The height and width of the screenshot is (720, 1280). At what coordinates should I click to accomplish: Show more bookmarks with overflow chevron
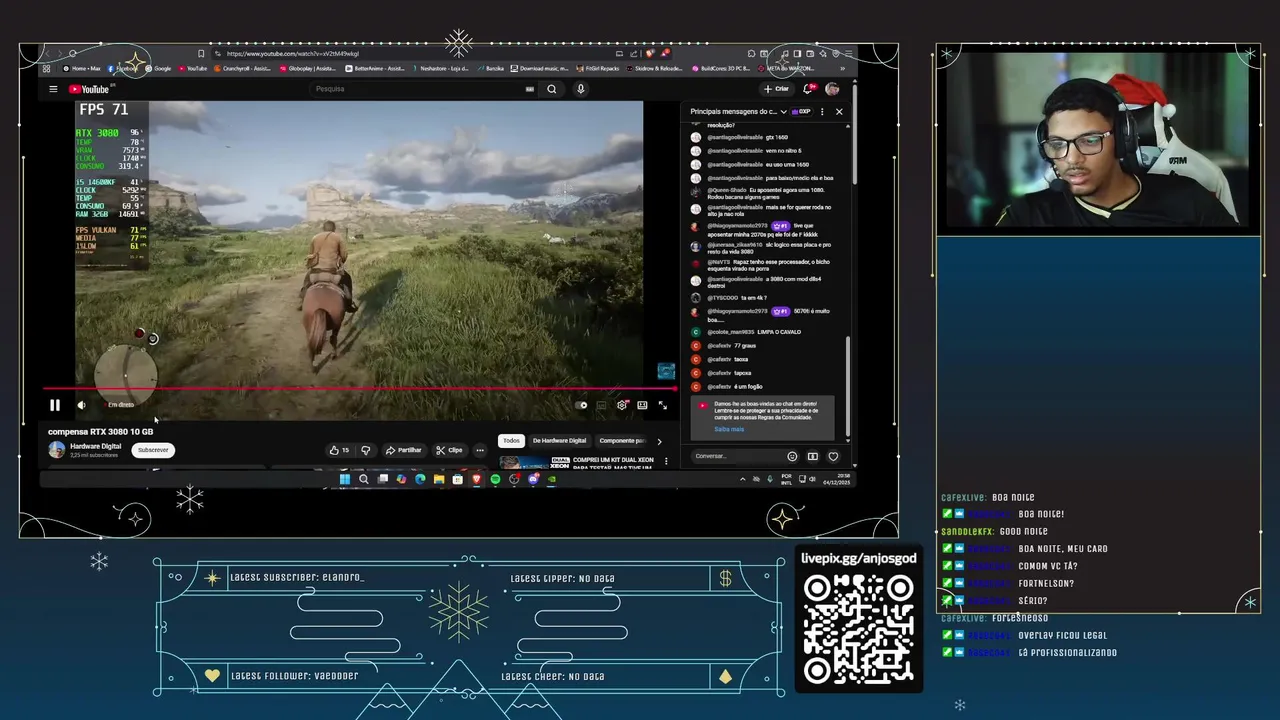(x=842, y=69)
